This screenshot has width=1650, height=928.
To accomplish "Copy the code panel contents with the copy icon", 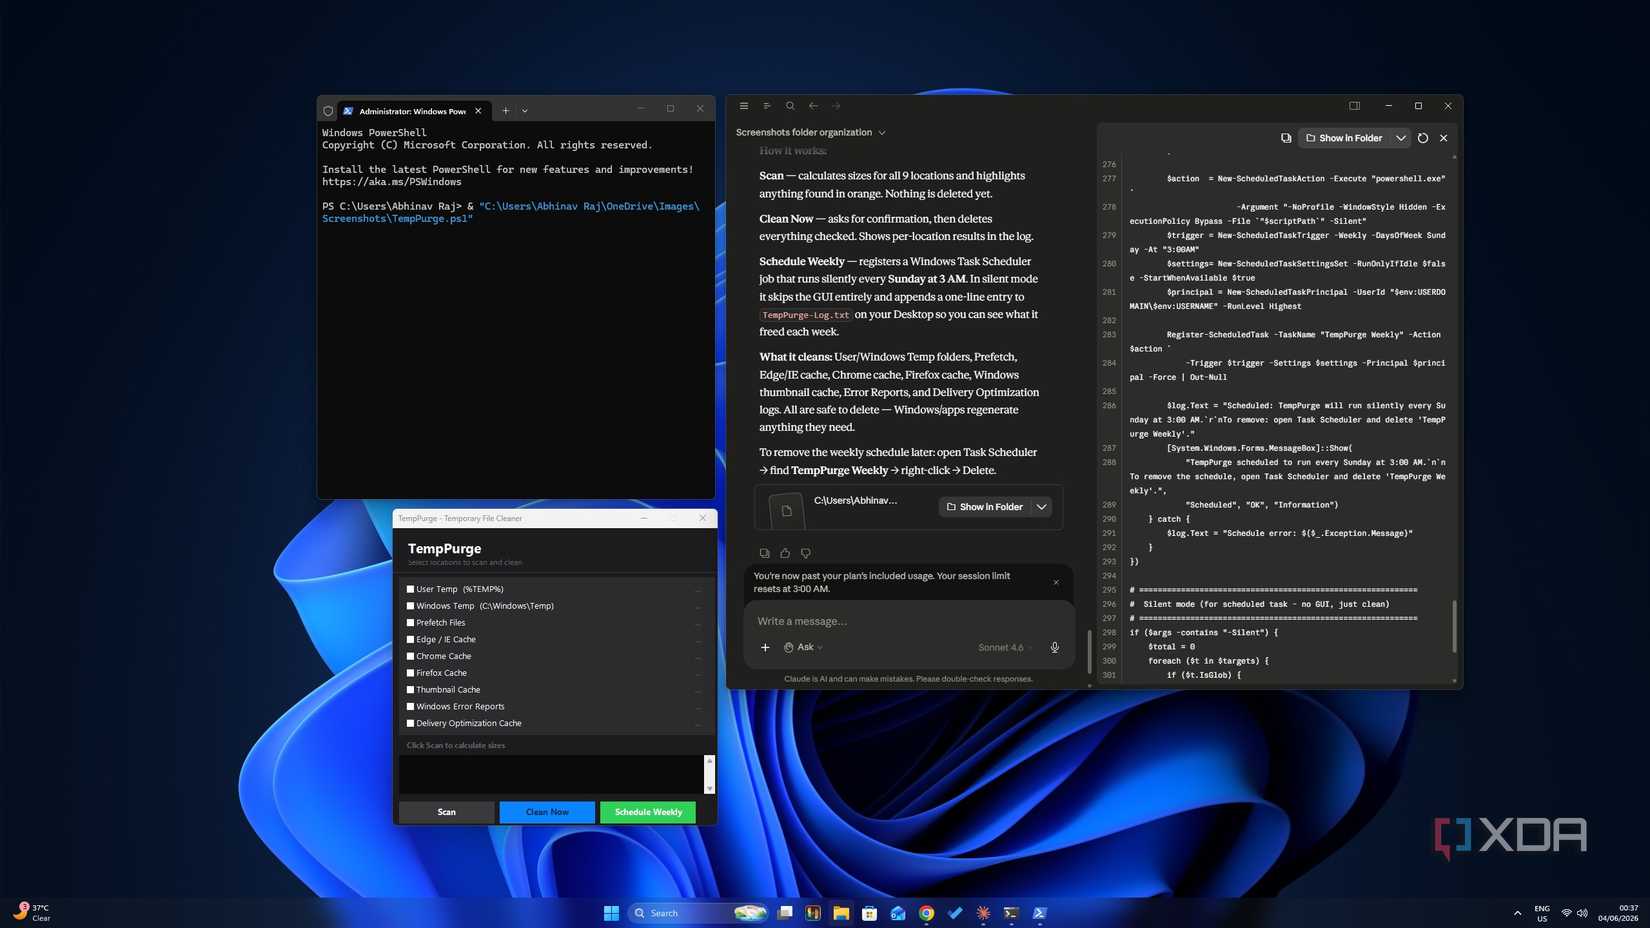I will (x=1286, y=138).
